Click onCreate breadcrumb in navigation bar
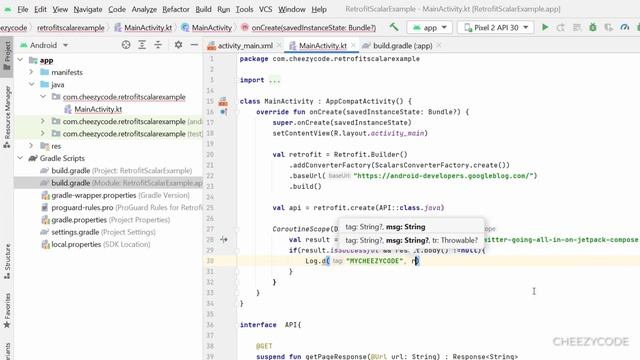Viewport: 640px width, 360px height. click(x=309, y=27)
